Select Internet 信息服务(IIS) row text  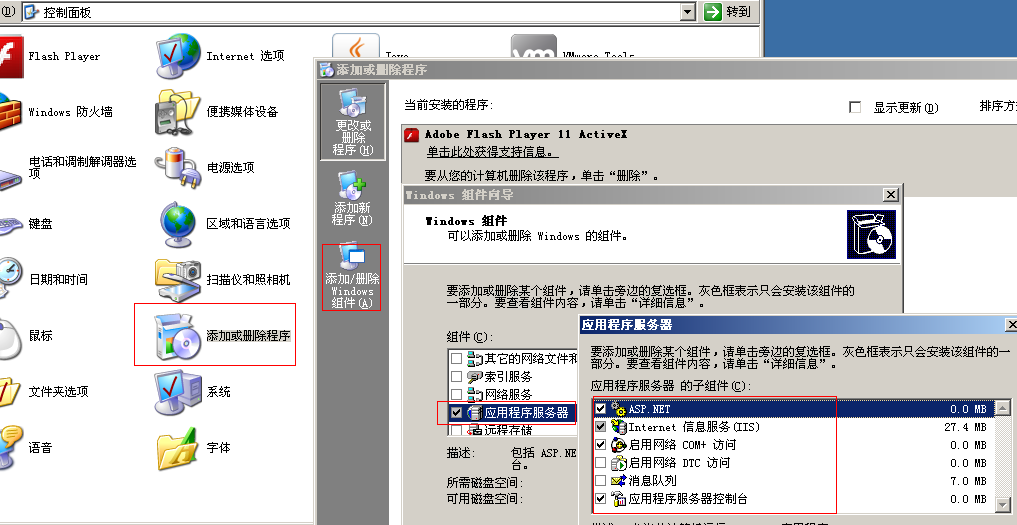coord(694,427)
